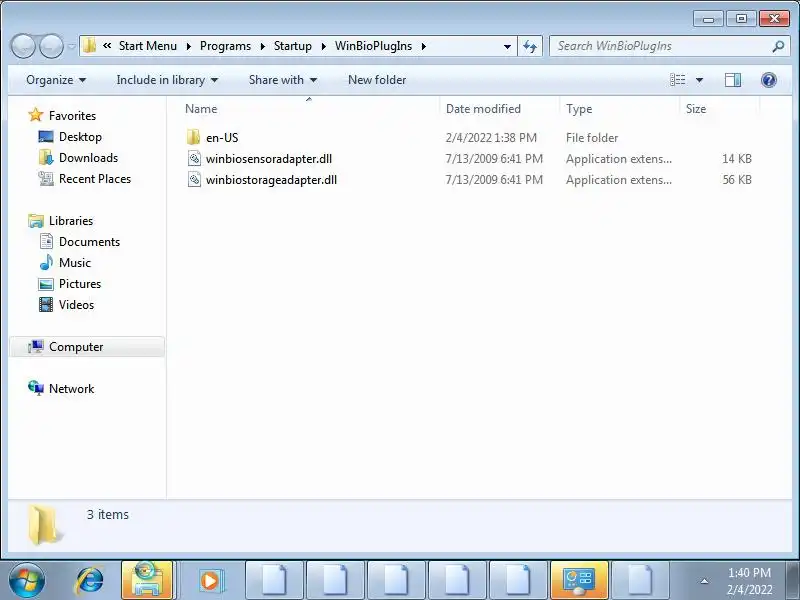Select the en-US folder icon

[193, 137]
